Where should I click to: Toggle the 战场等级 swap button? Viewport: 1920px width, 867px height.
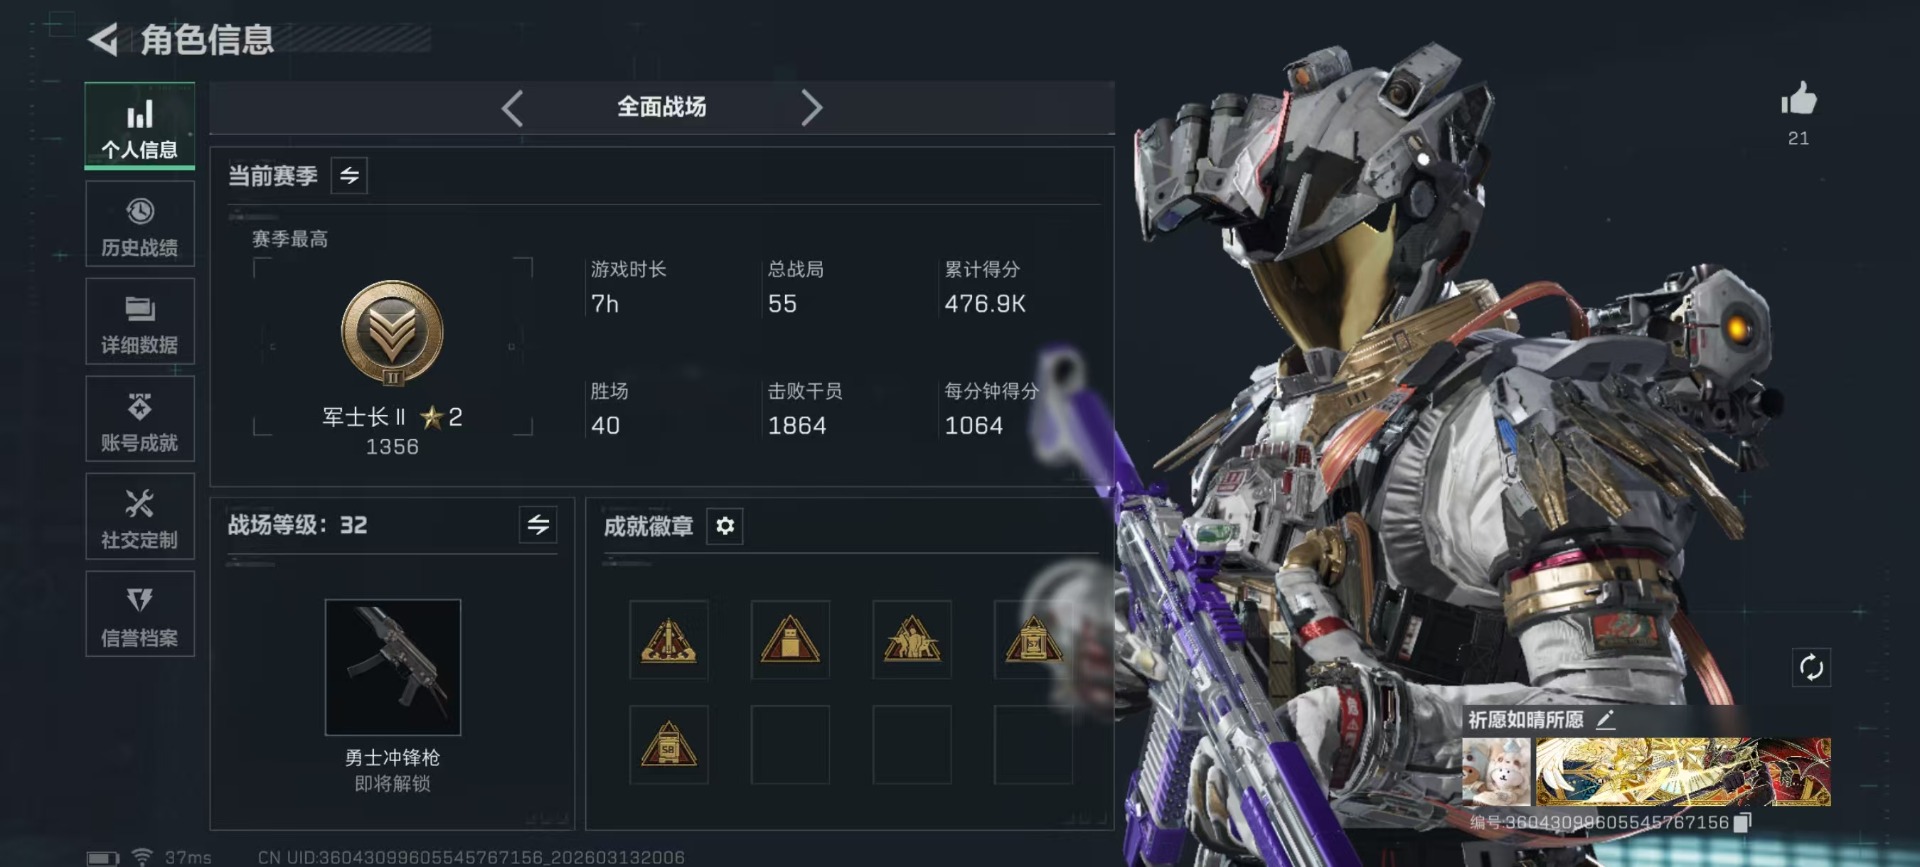[538, 525]
